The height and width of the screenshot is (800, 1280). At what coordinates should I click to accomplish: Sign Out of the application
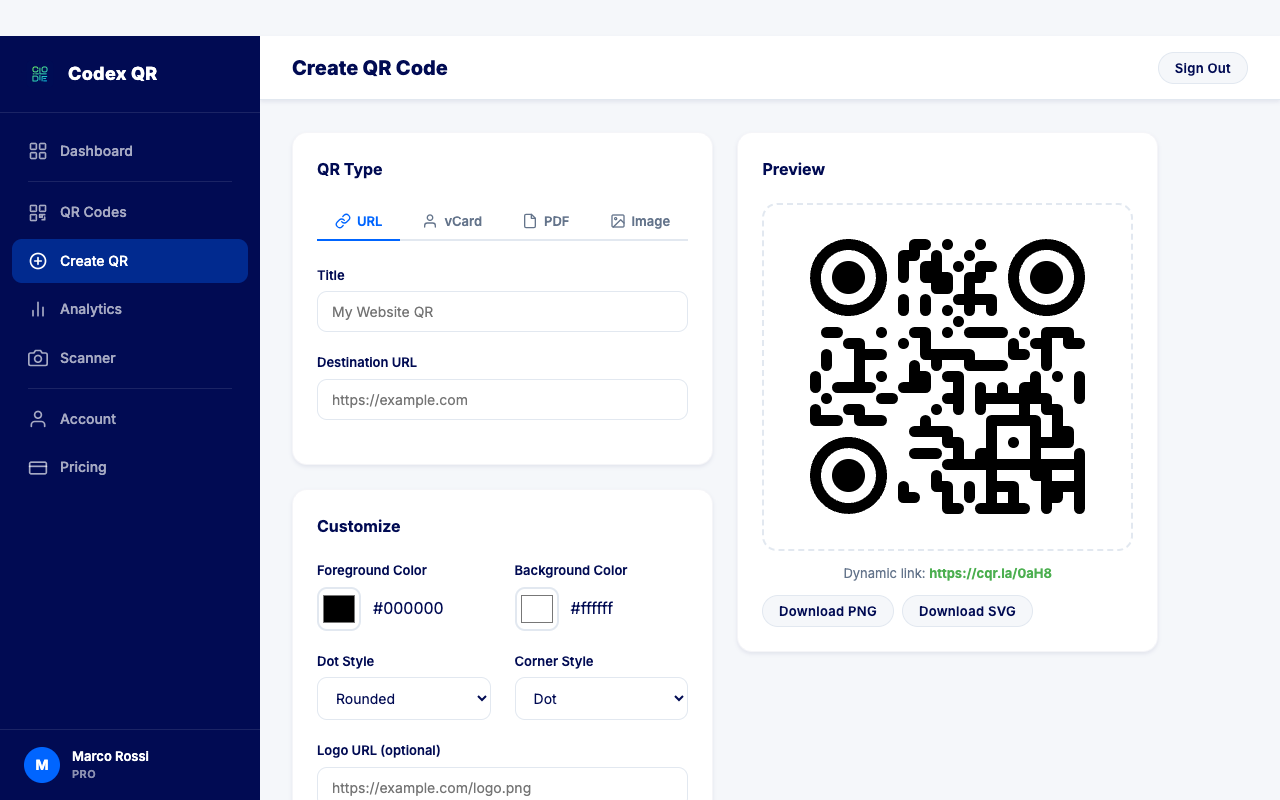click(1202, 68)
